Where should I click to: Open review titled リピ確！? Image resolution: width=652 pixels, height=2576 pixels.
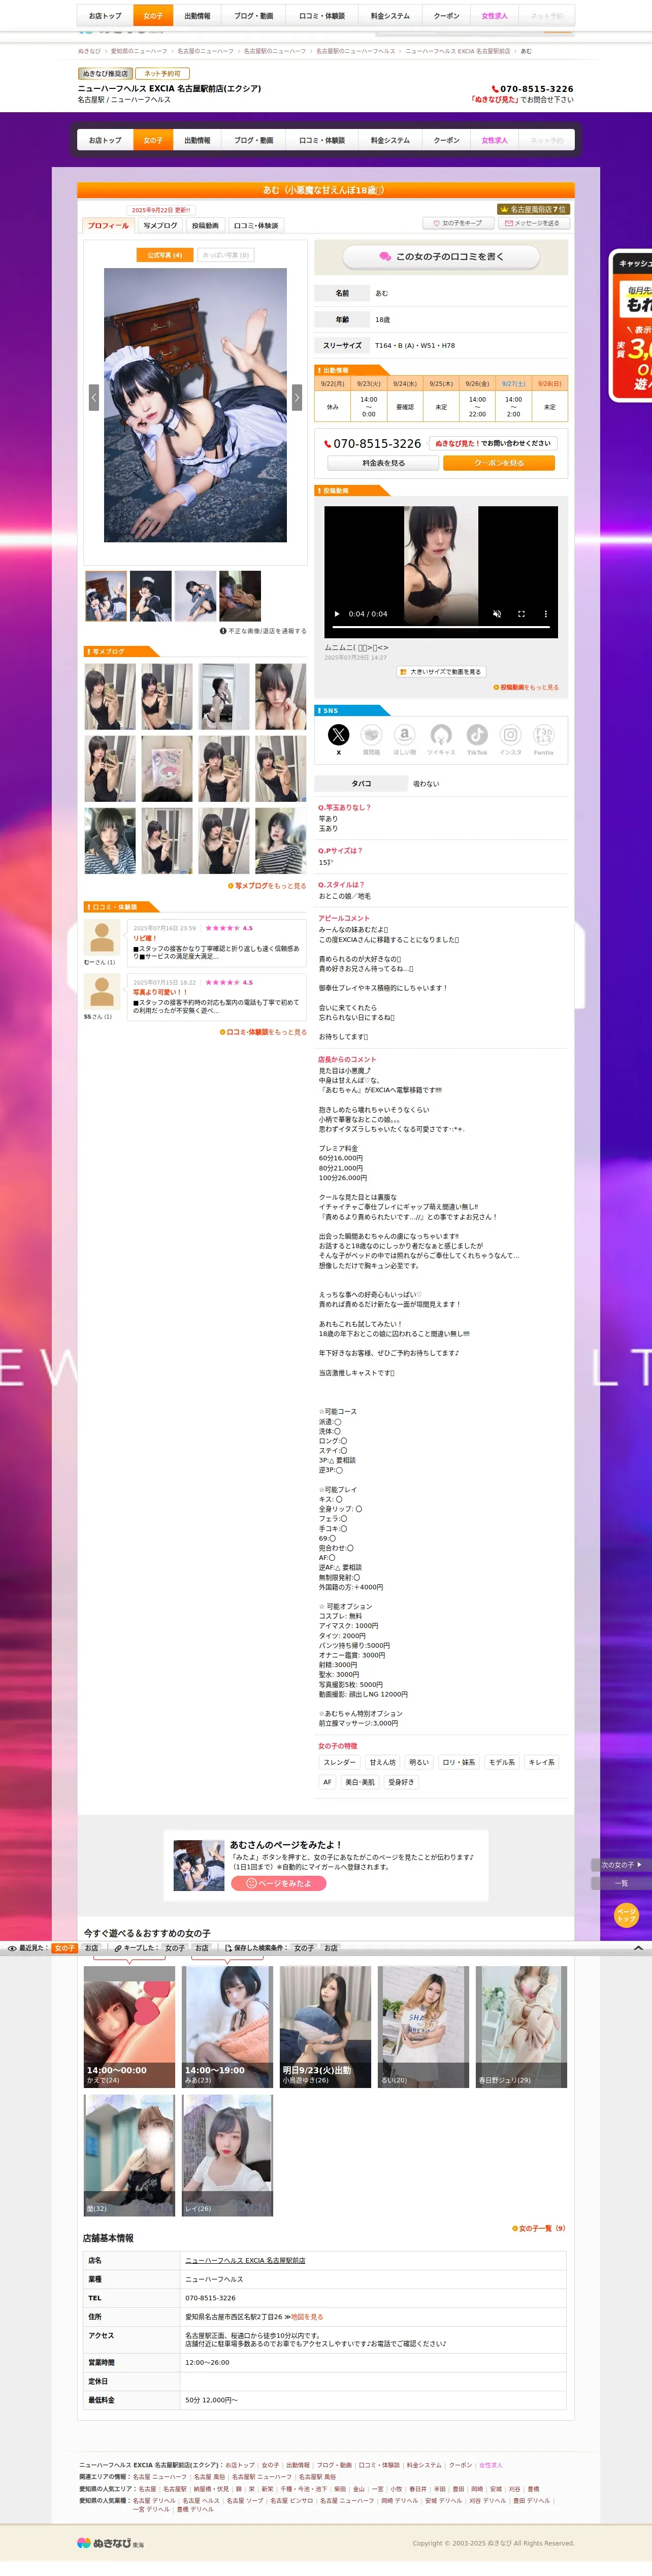click(x=145, y=938)
